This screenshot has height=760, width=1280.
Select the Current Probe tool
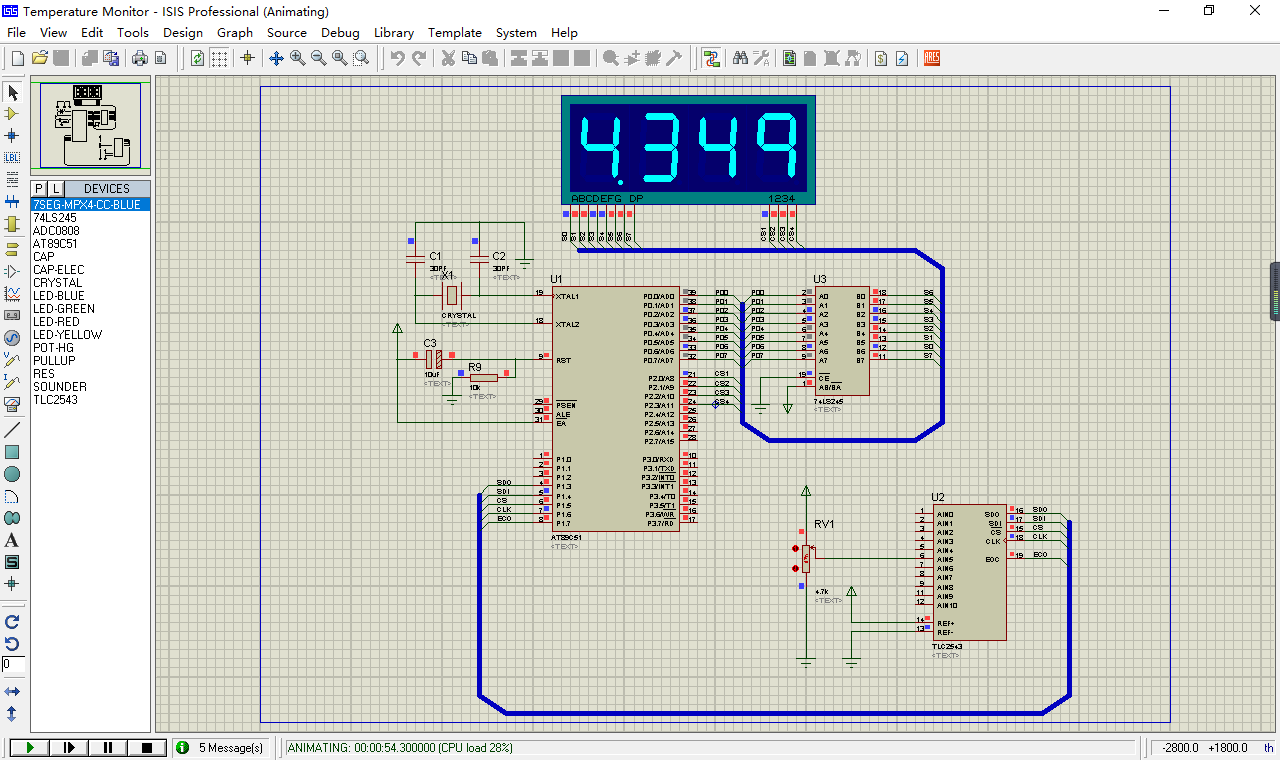click(x=13, y=381)
